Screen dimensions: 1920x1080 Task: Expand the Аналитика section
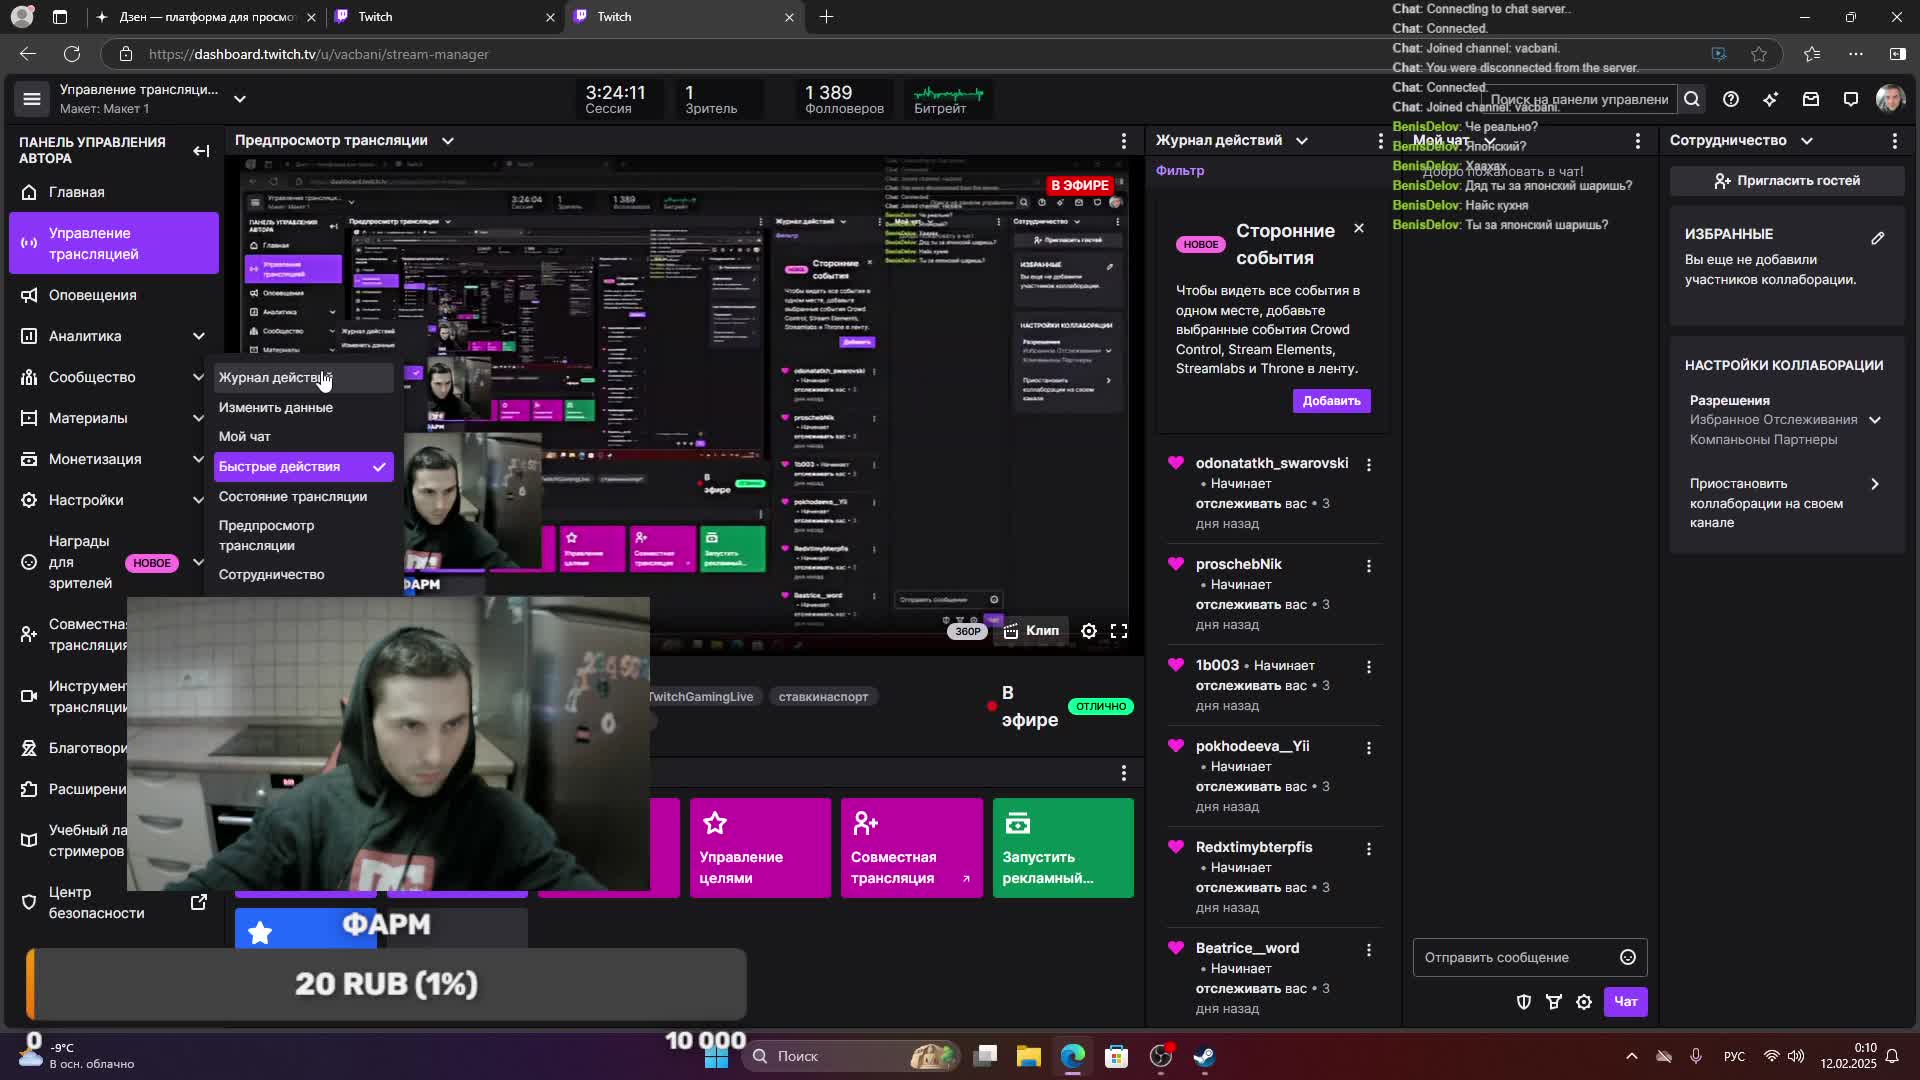198,336
